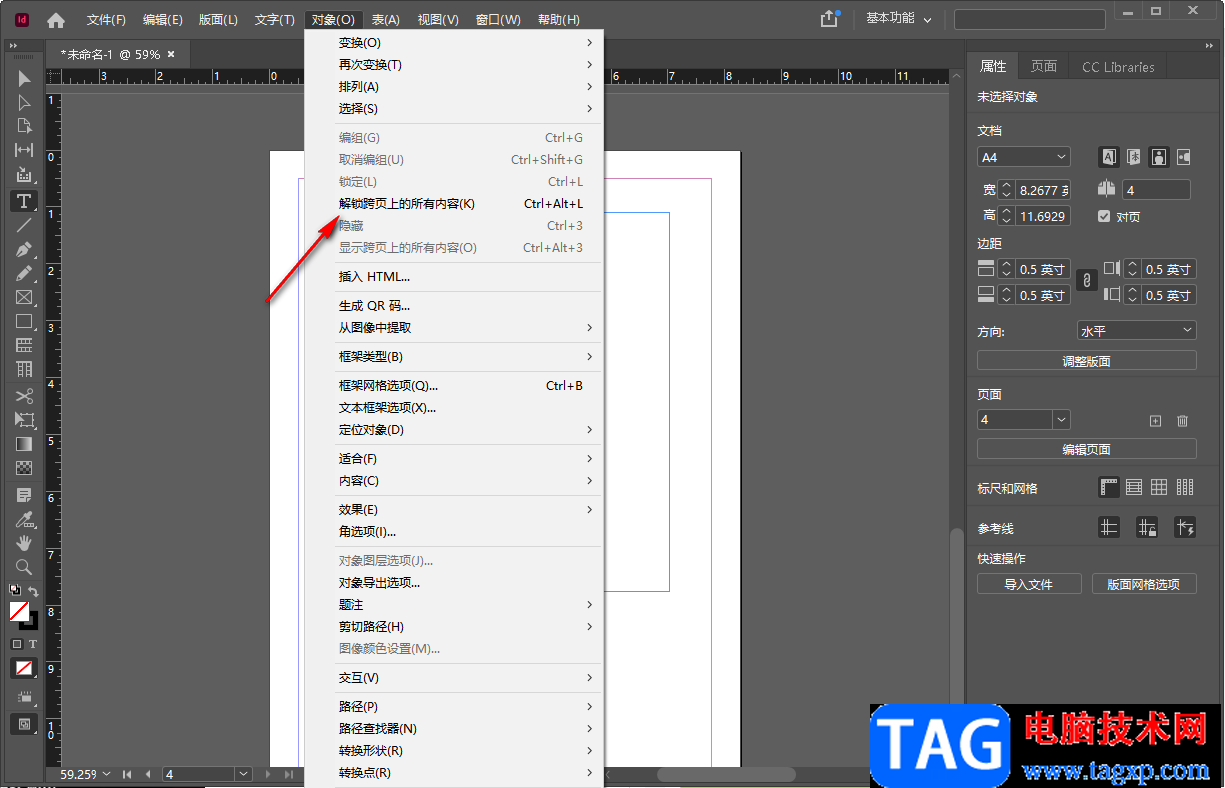Toggle show rulers in 标尺和网格
The image size is (1225, 788).
[x=1109, y=488]
